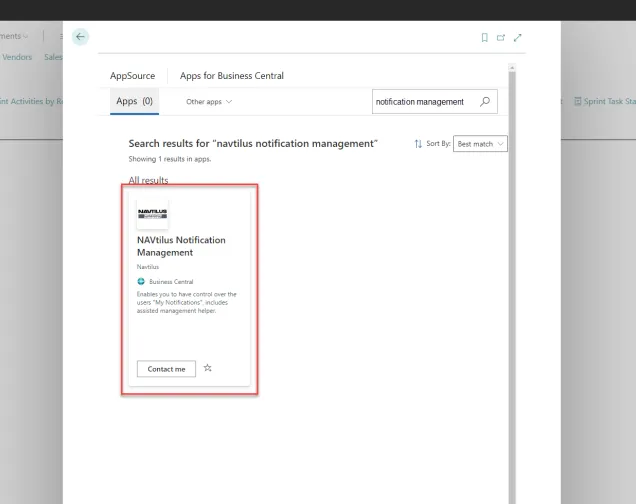Click the favorite star on NAVtilus card

coord(208,368)
